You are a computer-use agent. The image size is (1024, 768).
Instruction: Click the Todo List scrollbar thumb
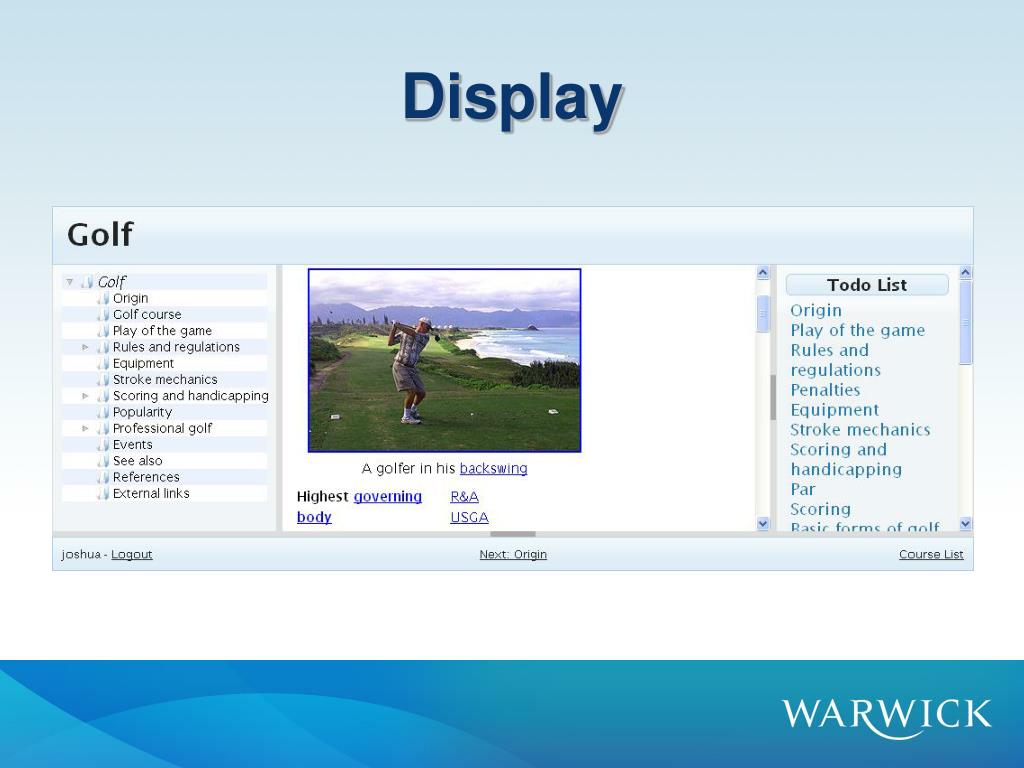pos(966,323)
